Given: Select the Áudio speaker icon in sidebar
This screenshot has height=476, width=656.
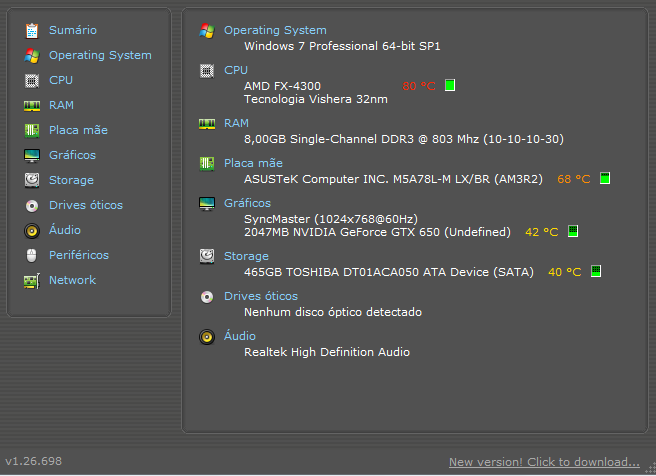Looking at the screenshot, I should coord(32,230).
